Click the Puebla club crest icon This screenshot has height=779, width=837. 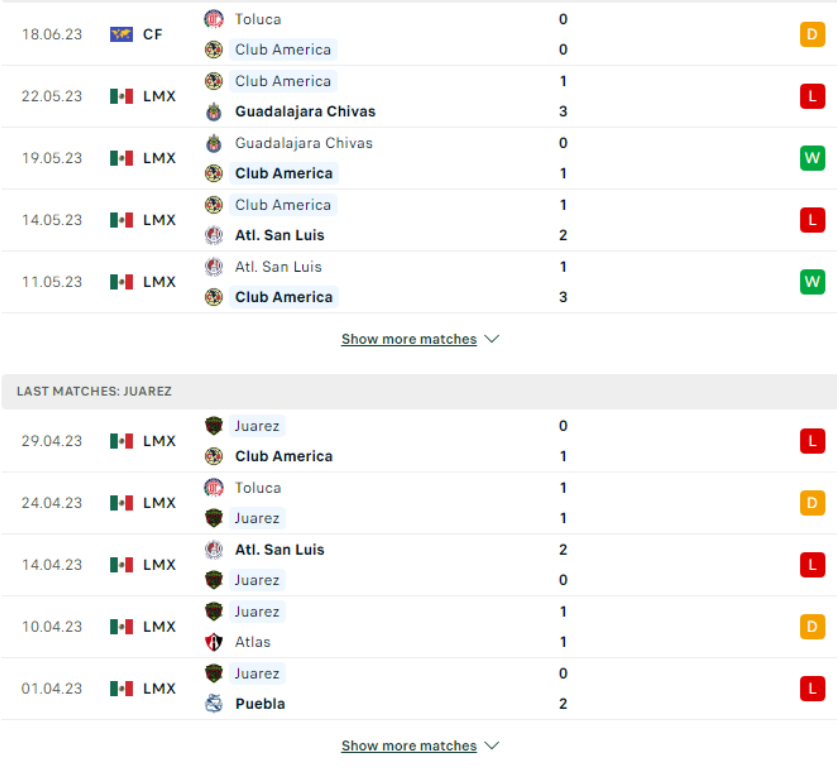[x=213, y=704]
